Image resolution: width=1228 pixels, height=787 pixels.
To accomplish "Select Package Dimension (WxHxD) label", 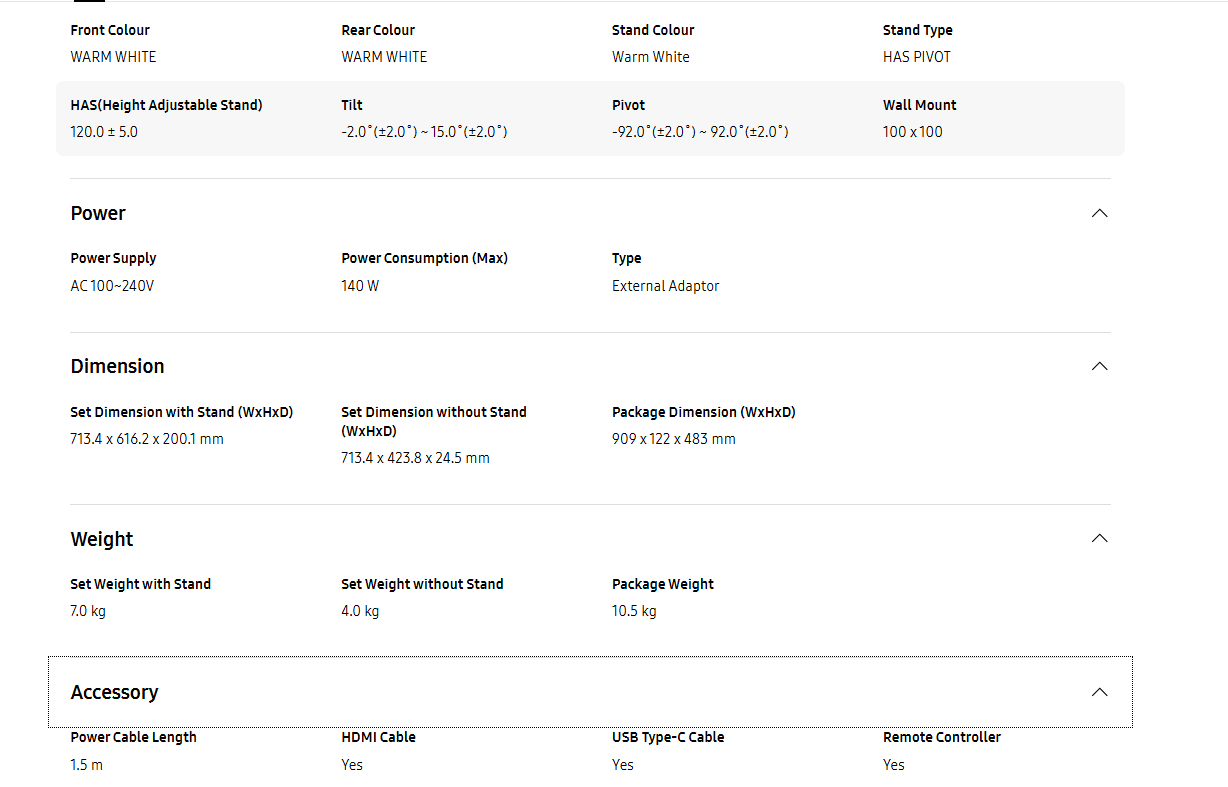I will 704,412.
